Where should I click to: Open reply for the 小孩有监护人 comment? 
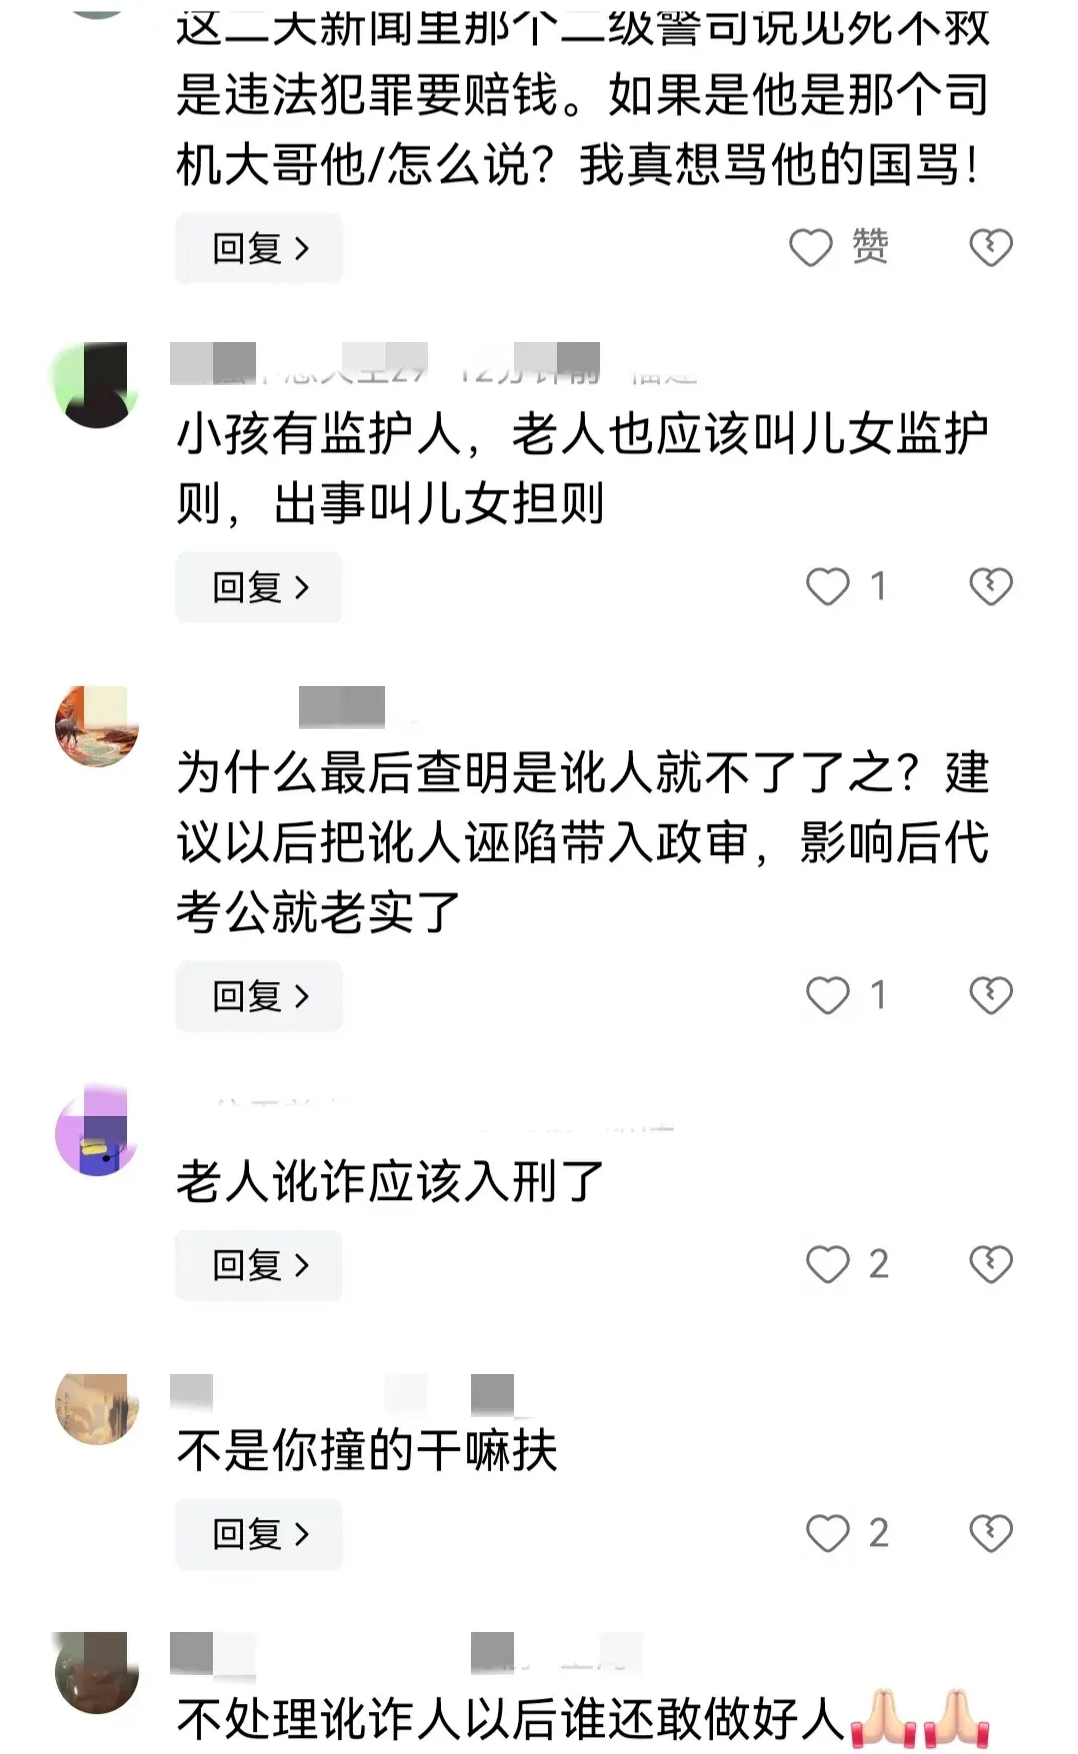point(259,587)
